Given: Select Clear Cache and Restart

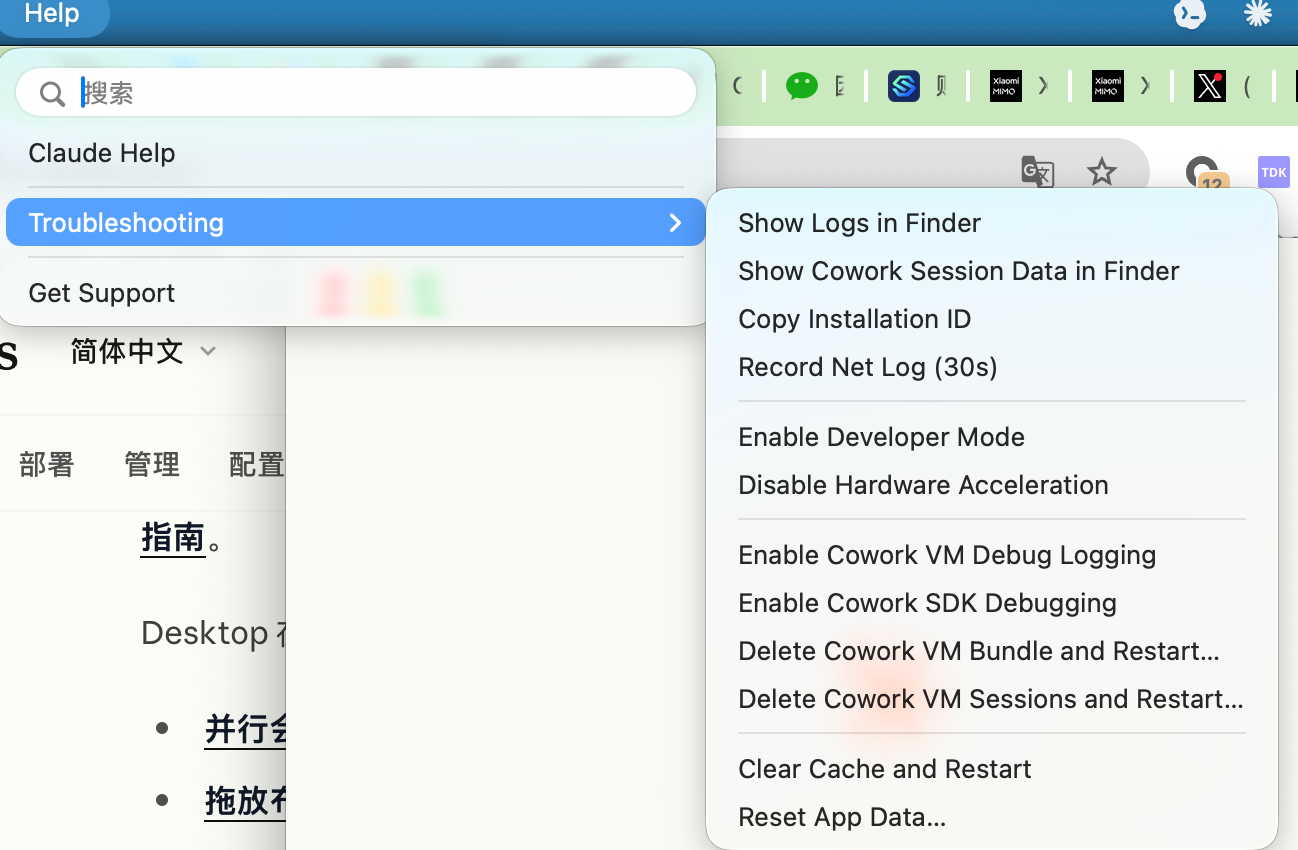Looking at the screenshot, I should coord(991,769).
